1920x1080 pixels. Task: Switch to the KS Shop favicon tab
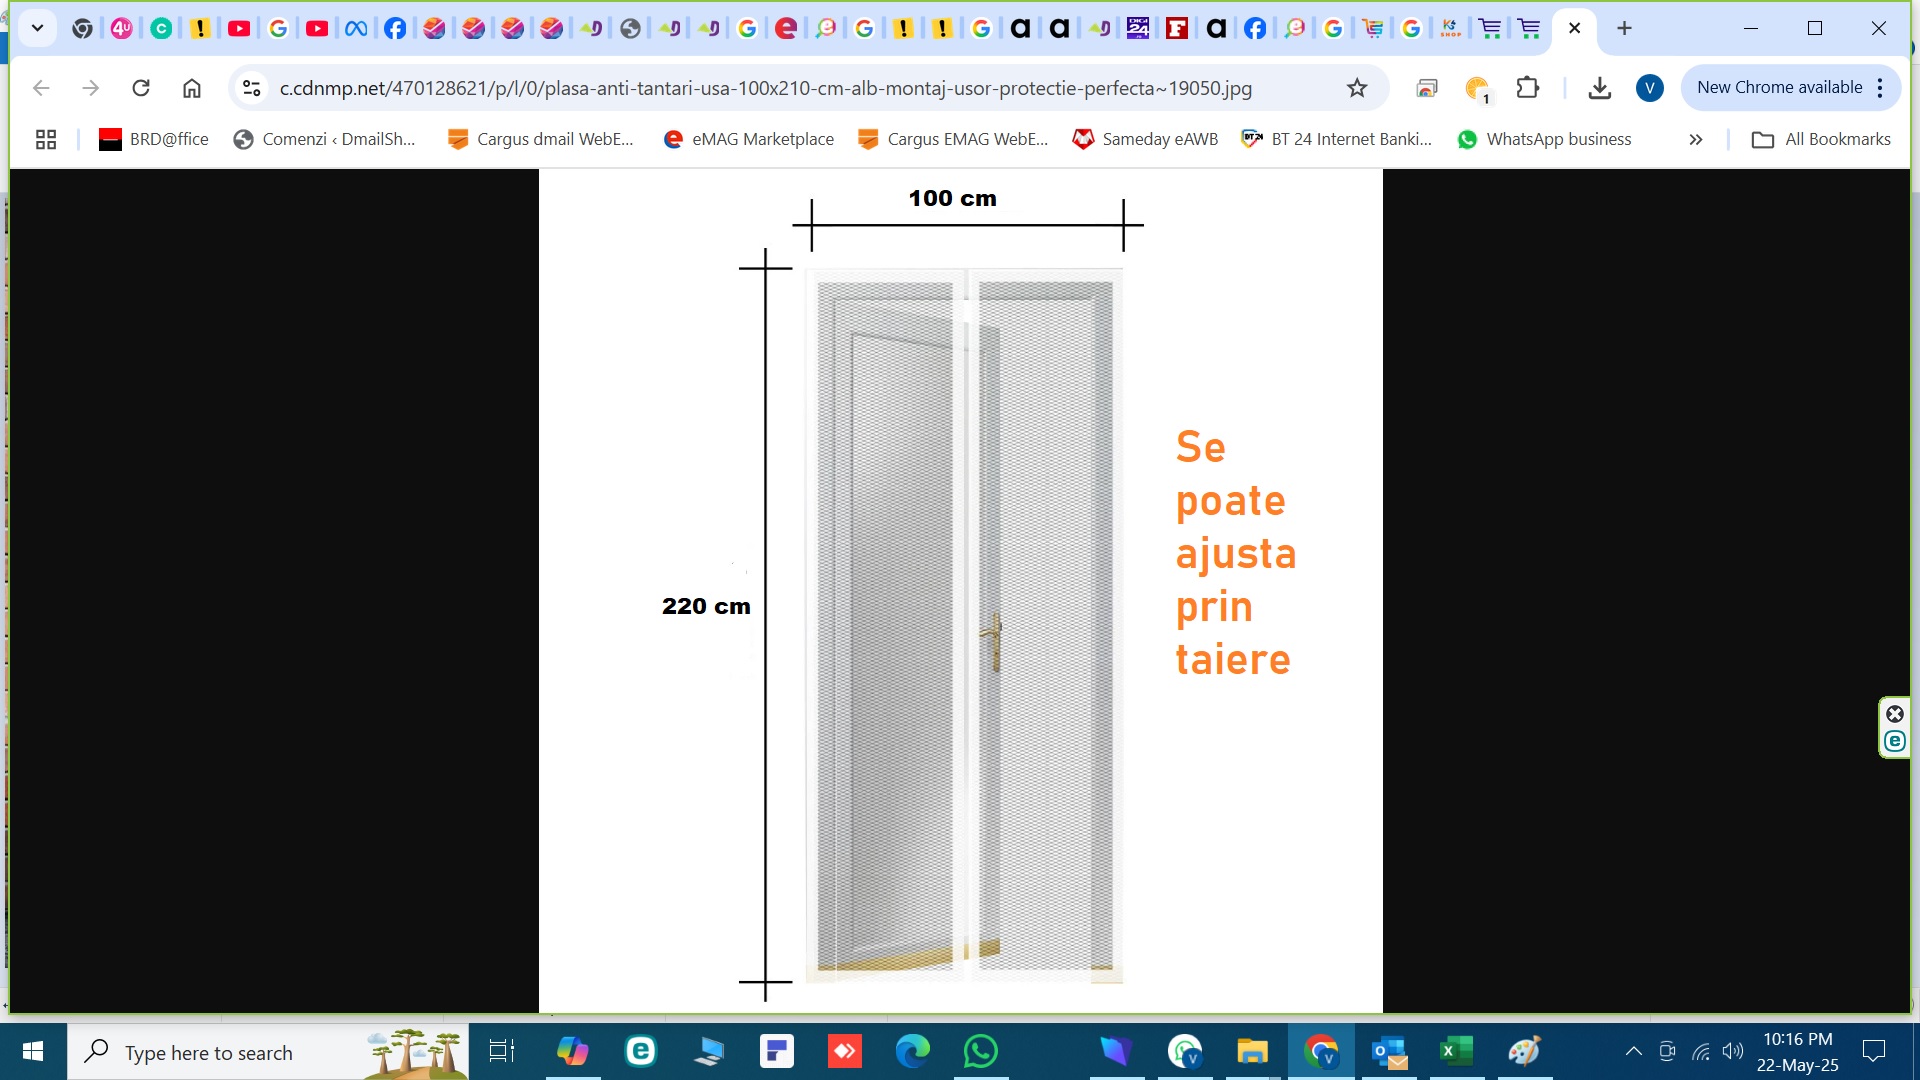pyautogui.click(x=1450, y=29)
